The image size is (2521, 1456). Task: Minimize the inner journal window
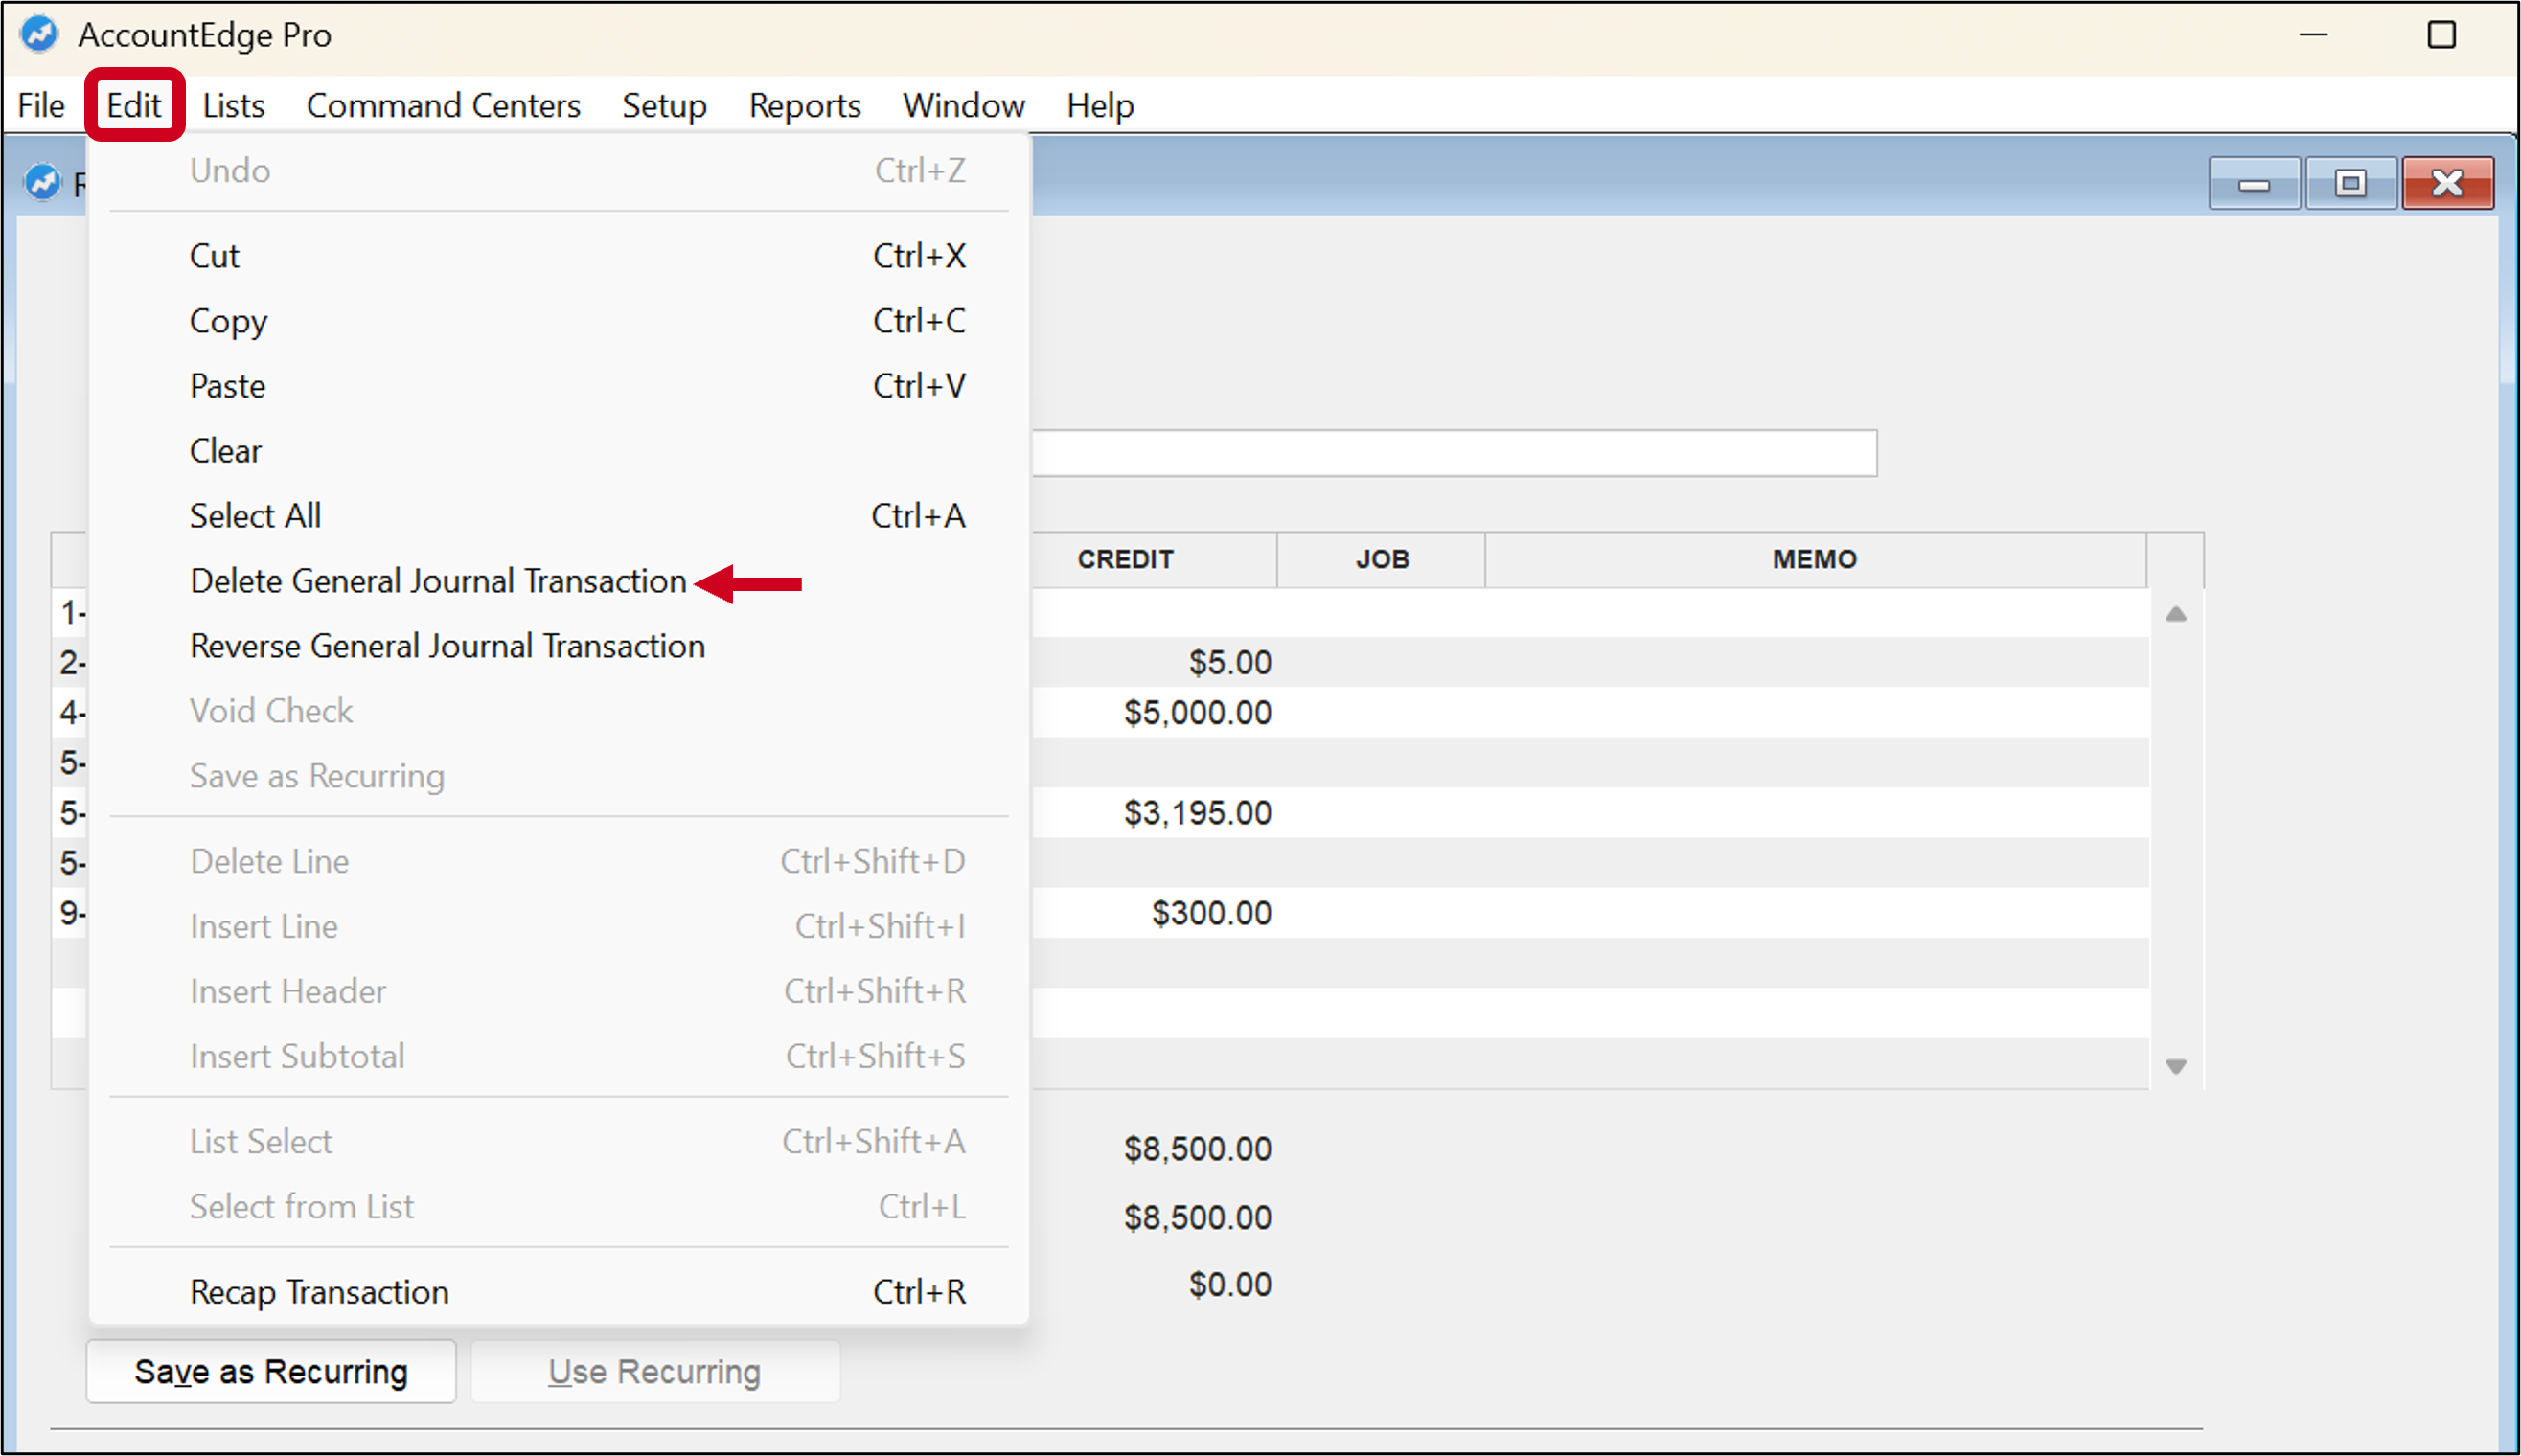click(x=2253, y=183)
